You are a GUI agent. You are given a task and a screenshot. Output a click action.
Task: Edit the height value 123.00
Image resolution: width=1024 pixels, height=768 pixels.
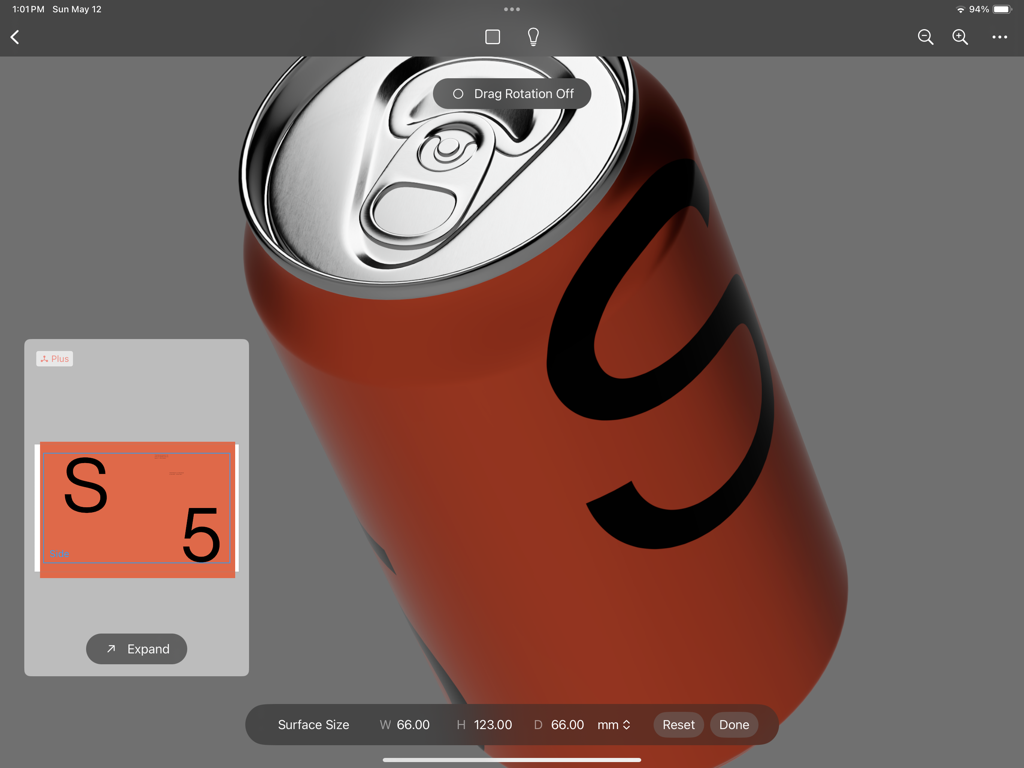pyautogui.click(x=494, y=724)
